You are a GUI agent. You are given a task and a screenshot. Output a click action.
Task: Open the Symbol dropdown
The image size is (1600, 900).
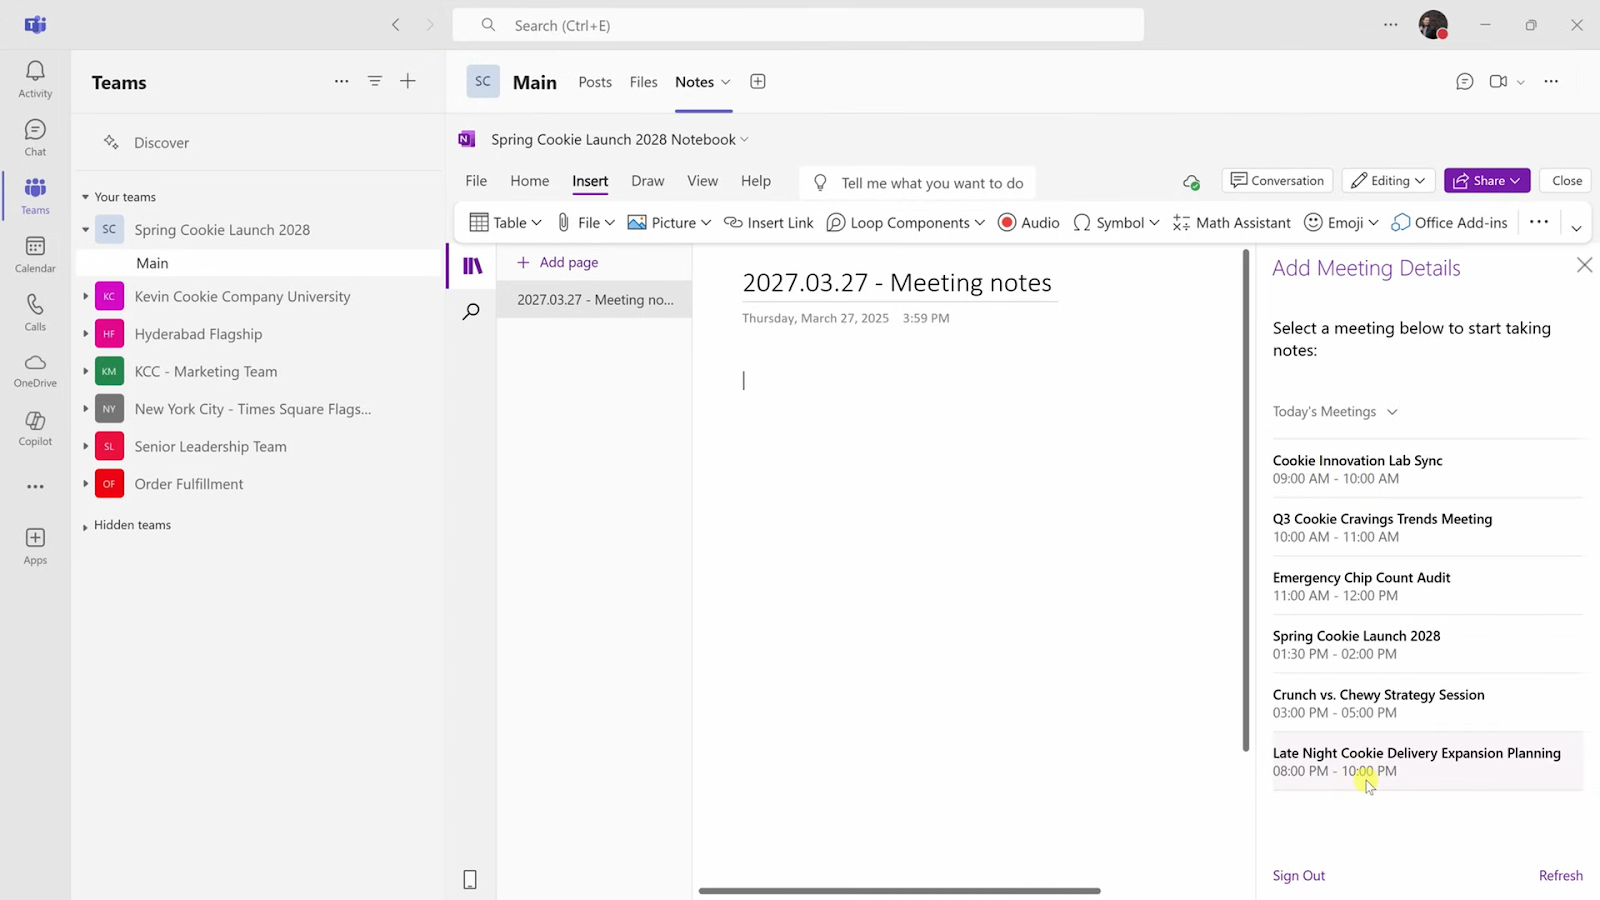tap(1116, 223)
